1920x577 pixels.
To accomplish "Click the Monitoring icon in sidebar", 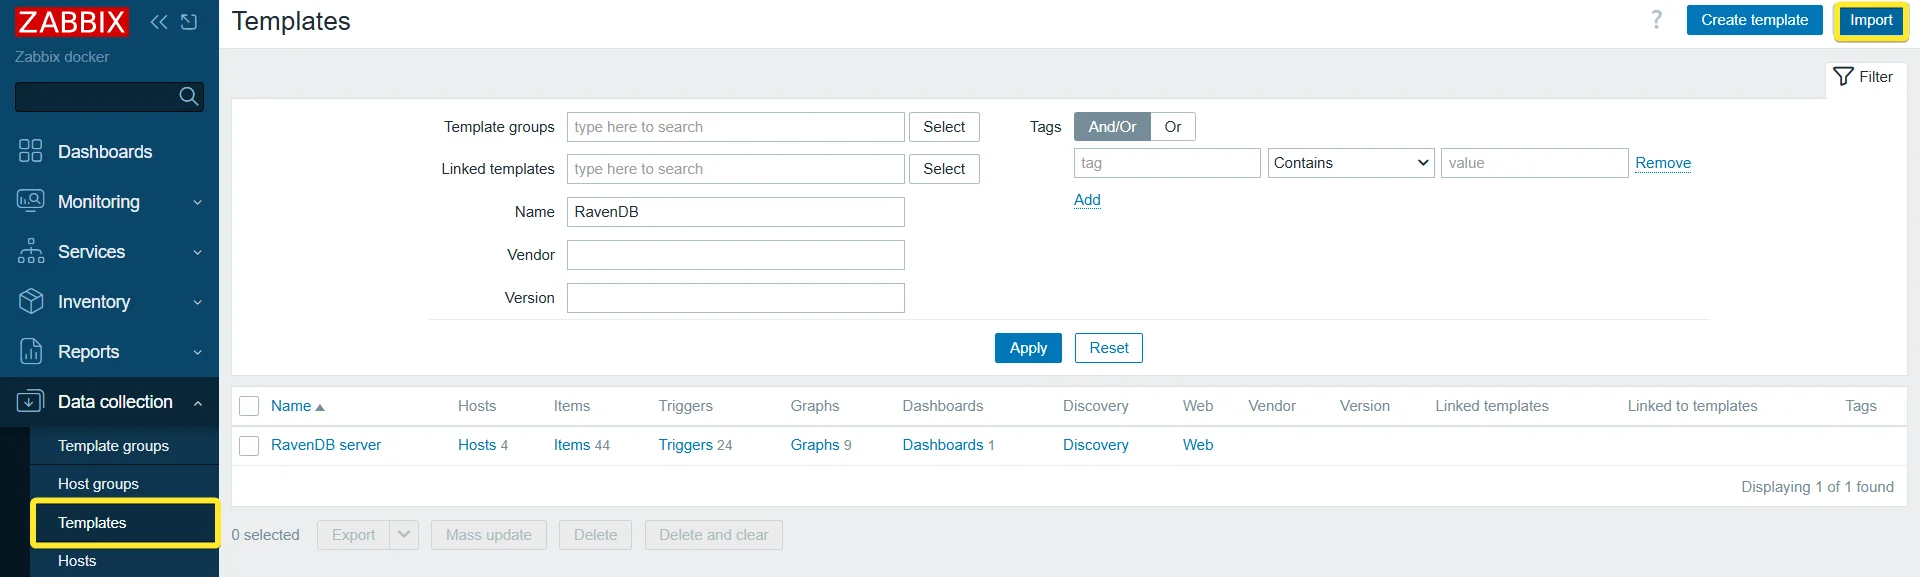I will 31,201.
